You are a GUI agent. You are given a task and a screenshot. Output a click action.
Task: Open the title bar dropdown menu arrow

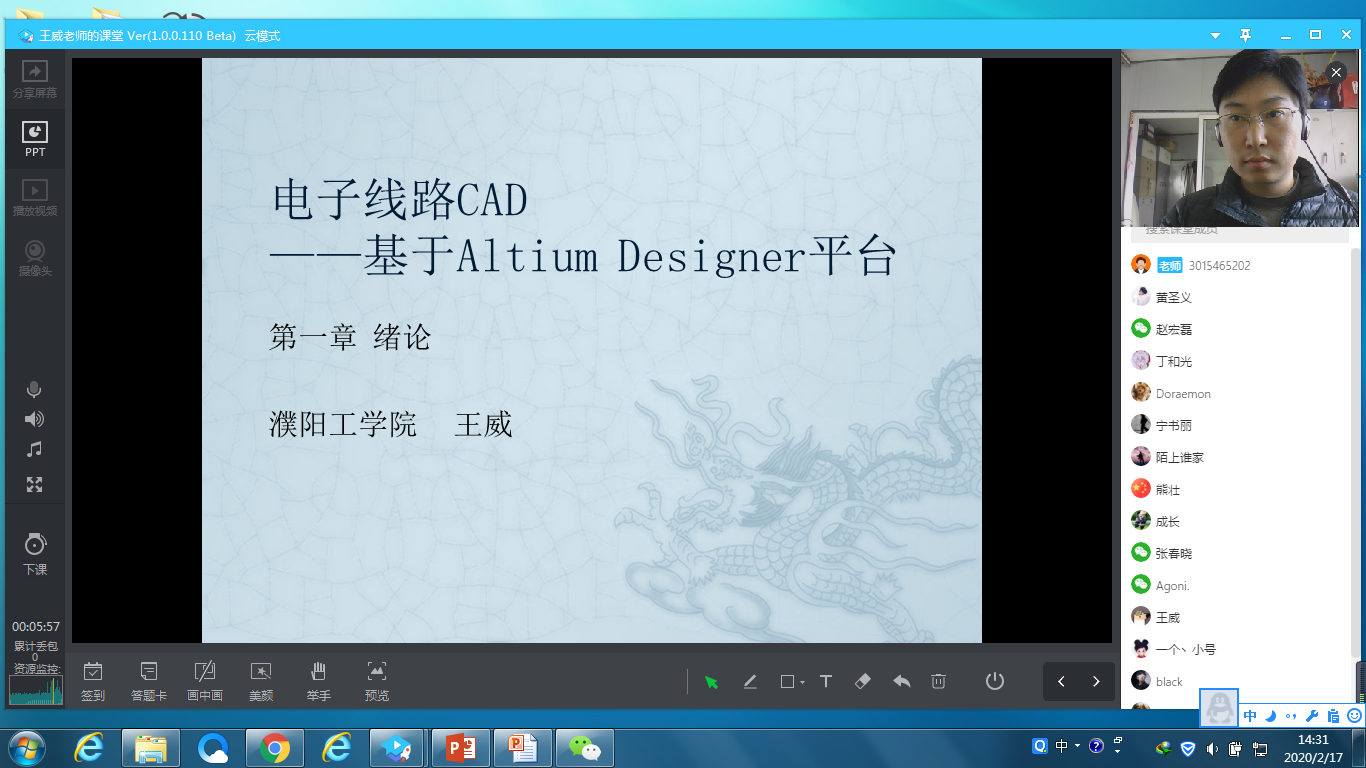pos(1215,35)
